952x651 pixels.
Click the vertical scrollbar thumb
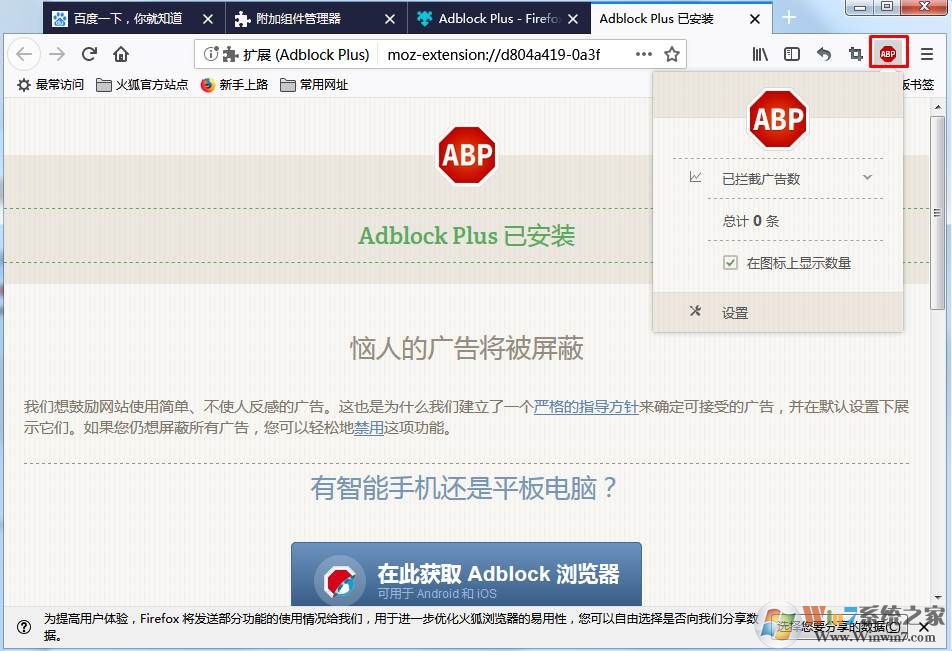click(937, 213)
